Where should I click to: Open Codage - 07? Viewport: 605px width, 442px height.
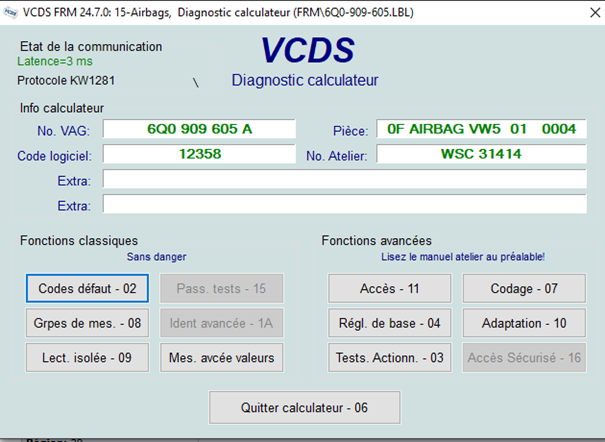pos(524,288)
